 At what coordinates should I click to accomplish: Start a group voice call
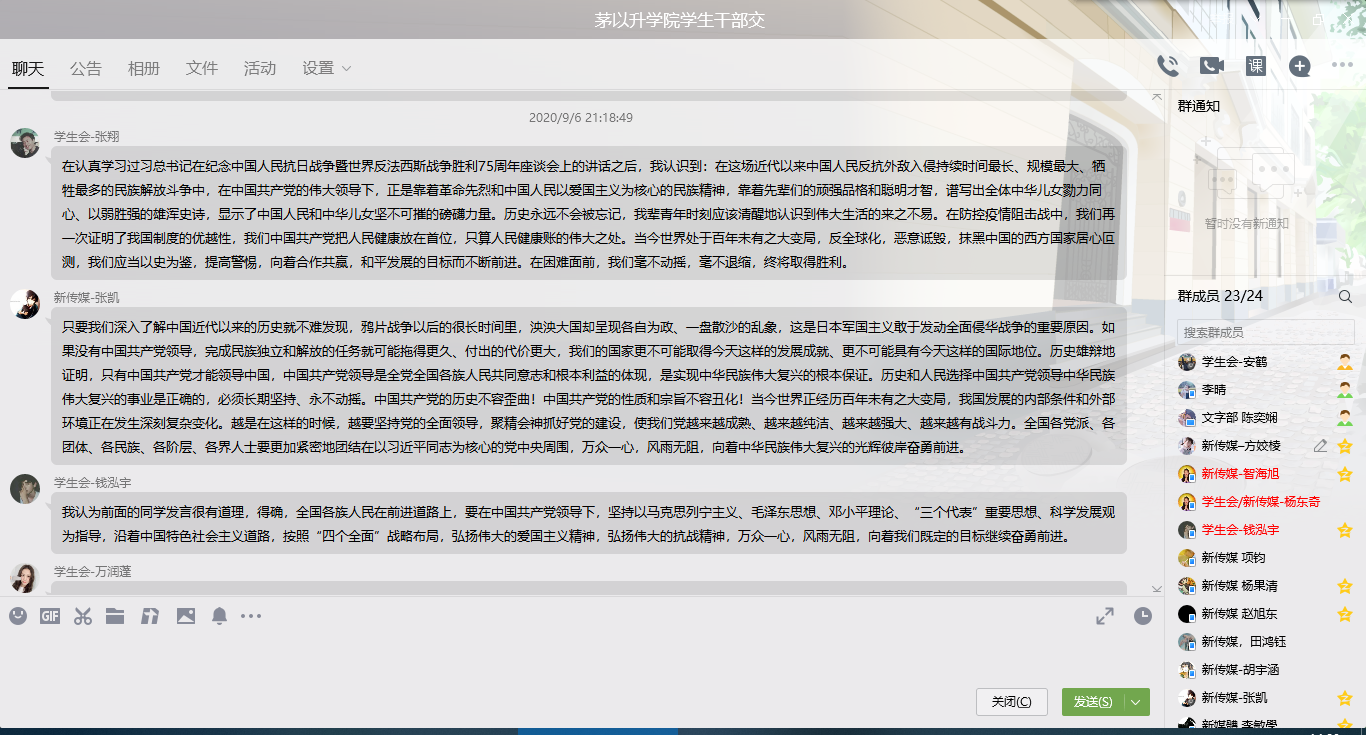click(x=1168, y=66)
